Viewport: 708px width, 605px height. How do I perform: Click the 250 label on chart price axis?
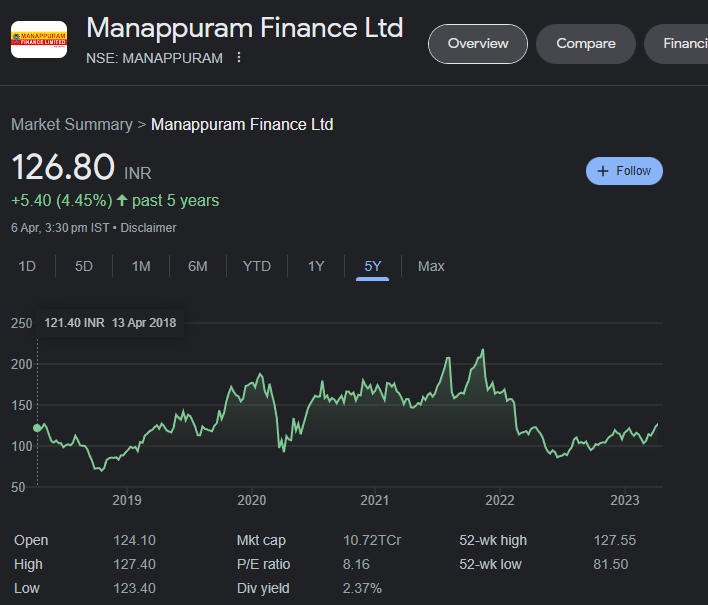tap(21, 323)
